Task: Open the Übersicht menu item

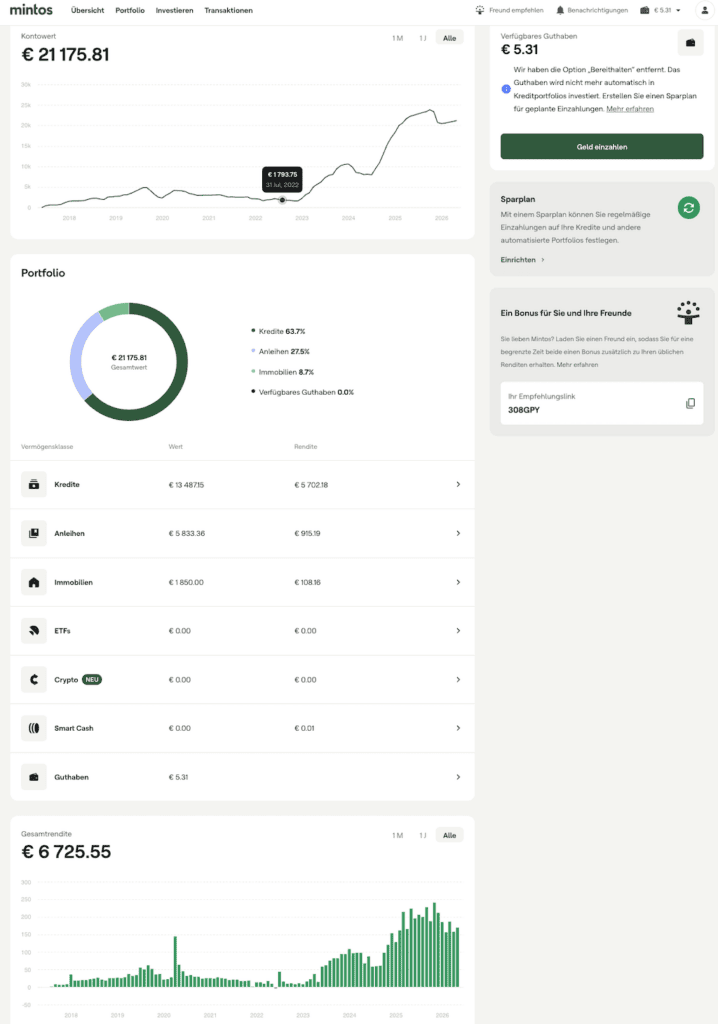Action: pyautogui.click(x=88, y=10)
